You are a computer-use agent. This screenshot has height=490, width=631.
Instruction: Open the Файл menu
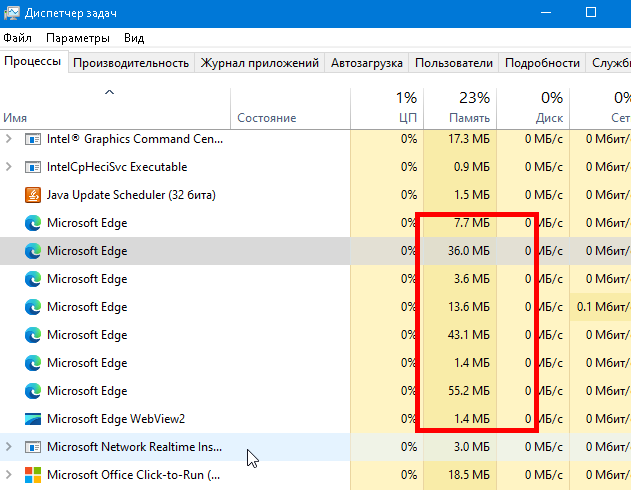click(x=17, y=38)
